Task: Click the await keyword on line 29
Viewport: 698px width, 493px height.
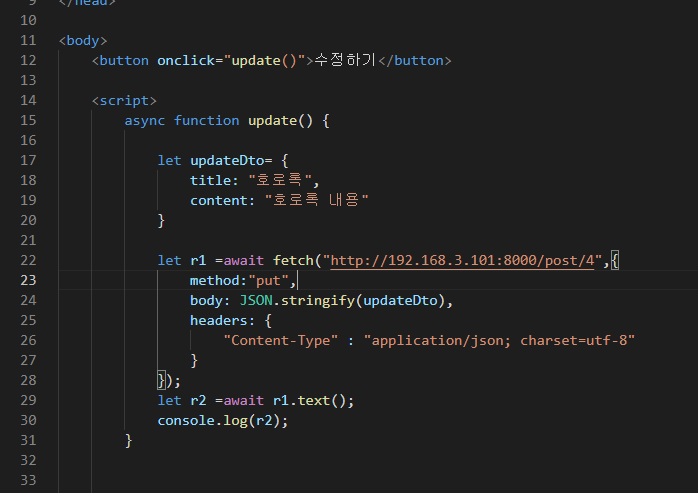Action: pyautogui.click(x=243, y=400)
